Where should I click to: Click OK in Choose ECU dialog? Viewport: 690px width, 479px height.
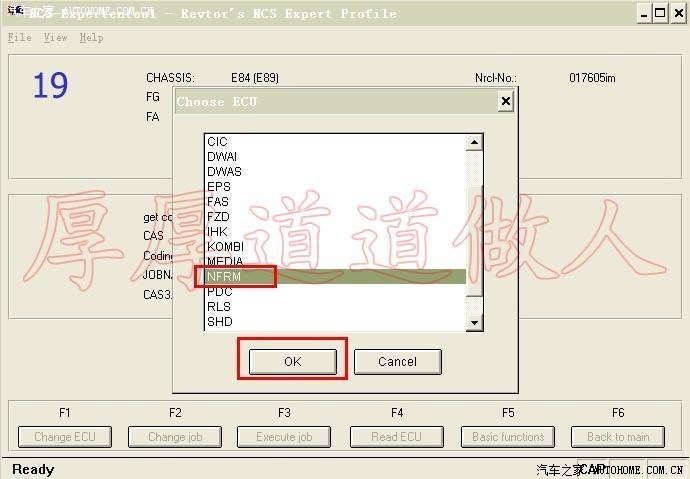[x=292, y=361]
